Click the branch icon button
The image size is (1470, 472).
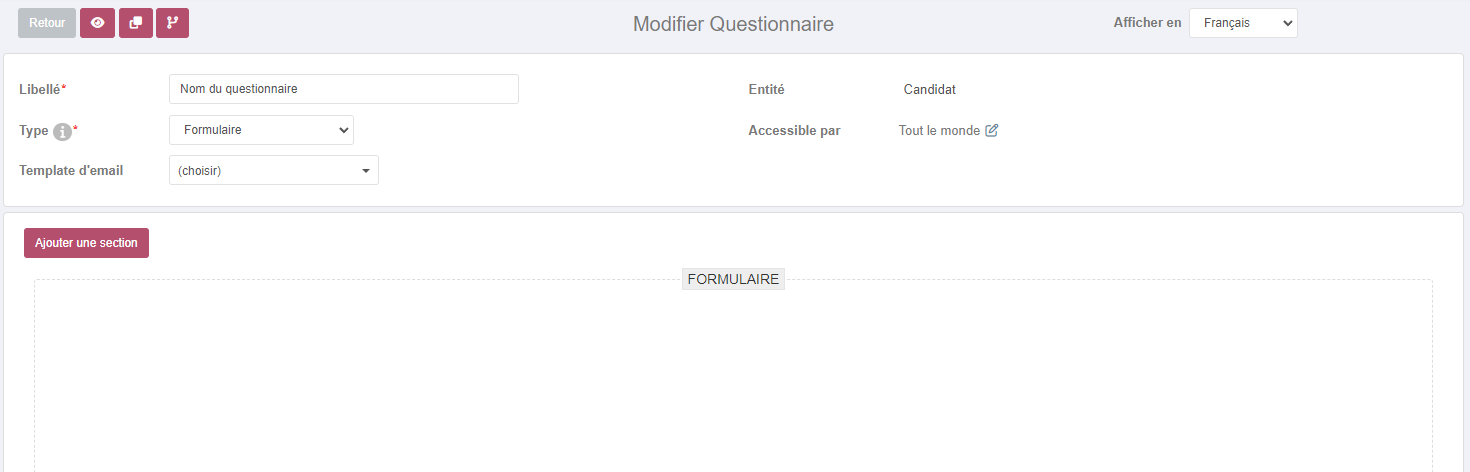(x=172, y=23)
